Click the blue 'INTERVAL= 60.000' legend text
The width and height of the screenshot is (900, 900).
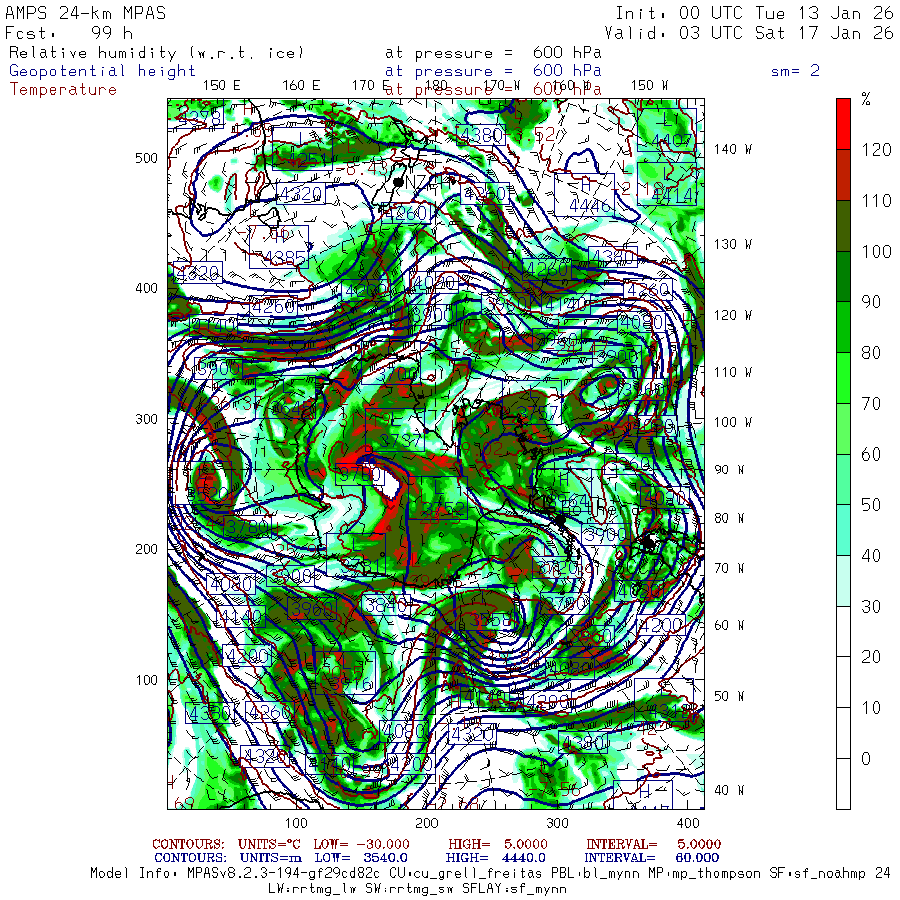coord(651,858)
